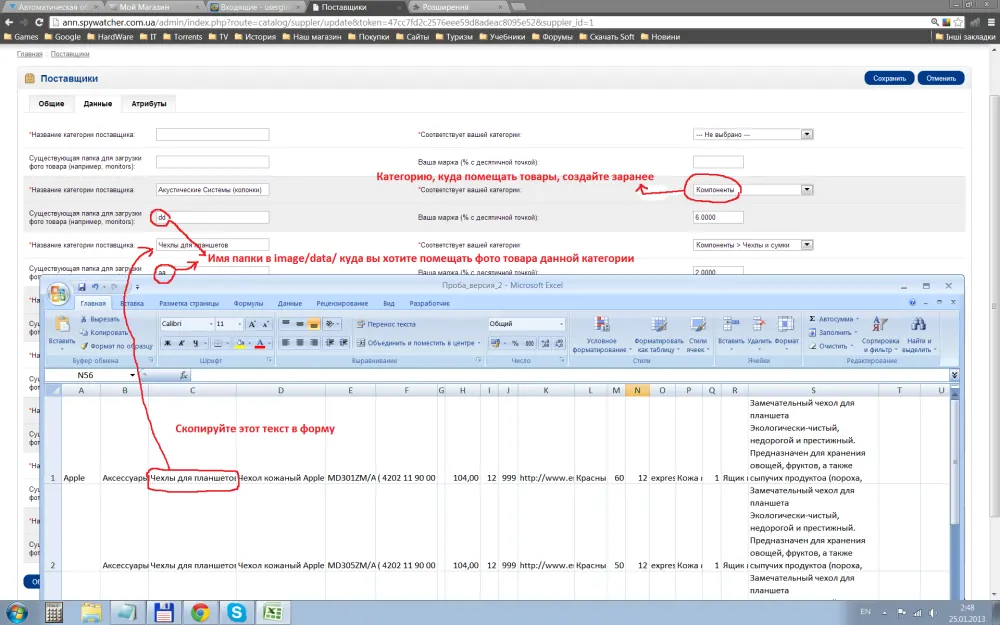Open the Формулы ribbon tab

click(248, 304)
